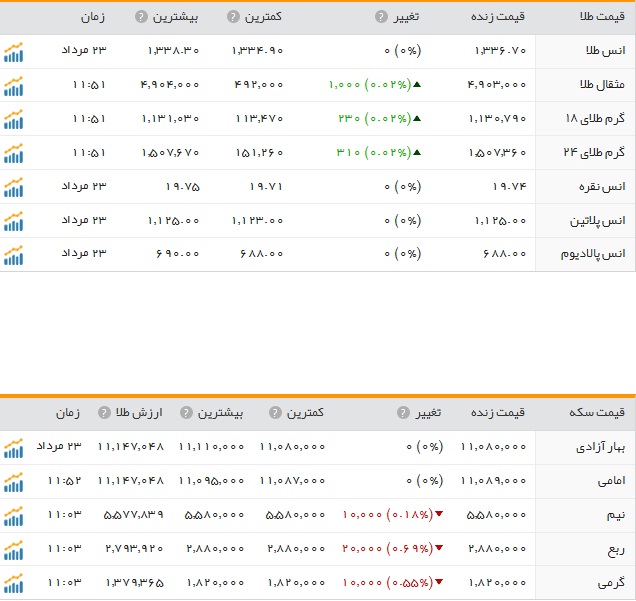Click the انس پلاتین row label
This screenshot has height=601, width=636.
coord(597,221)
